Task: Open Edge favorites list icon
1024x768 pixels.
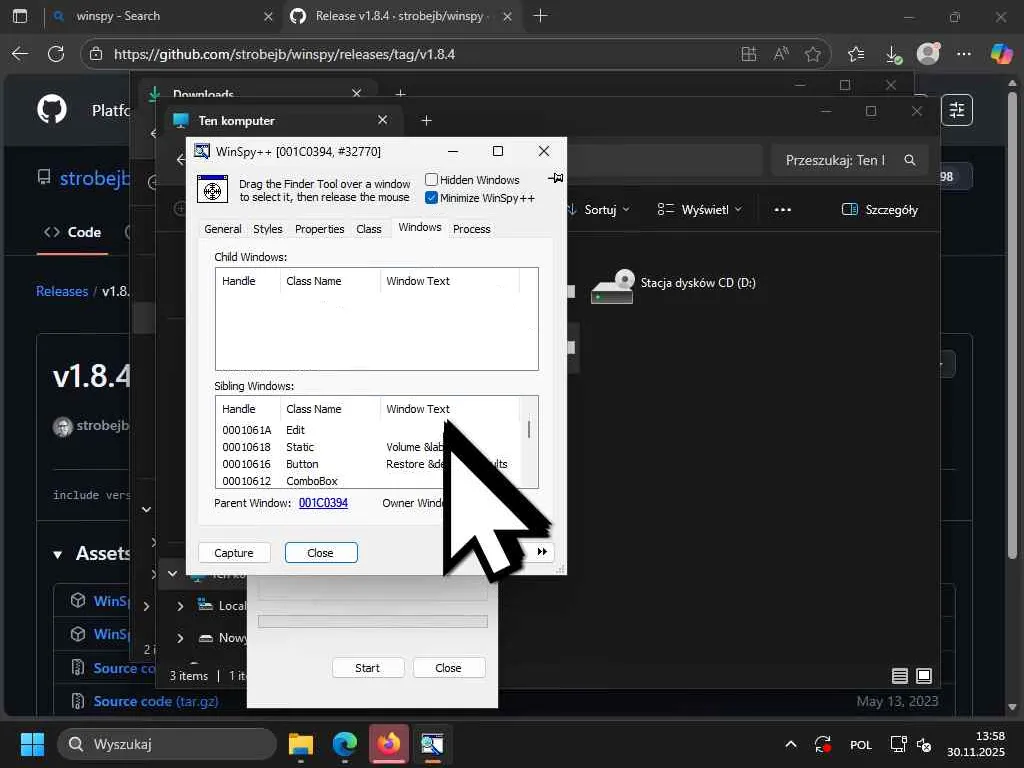Action: [x=856, y=54]
